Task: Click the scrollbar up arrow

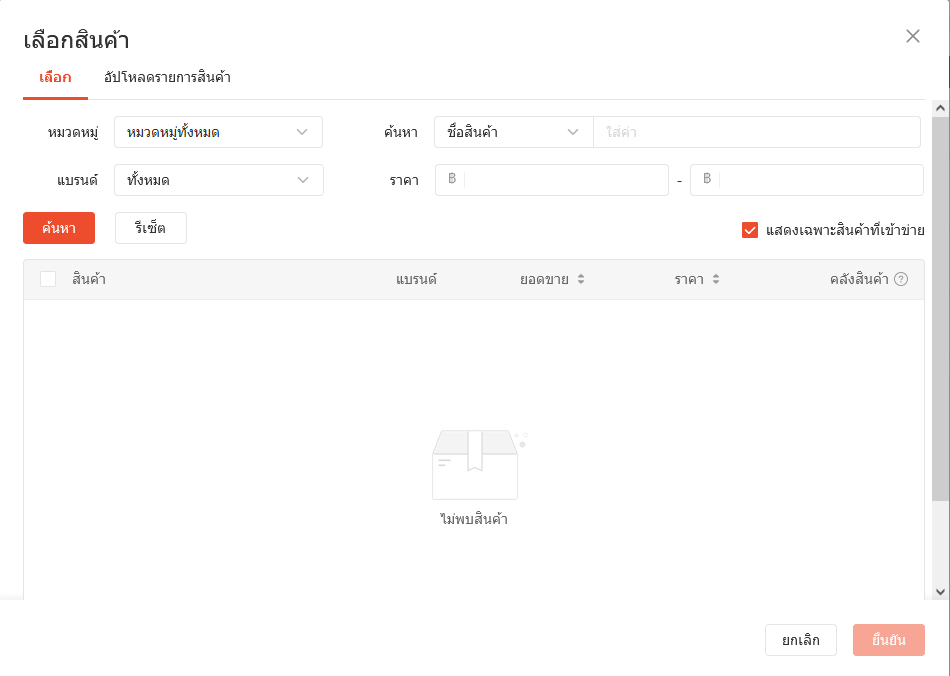Action: 940,108
